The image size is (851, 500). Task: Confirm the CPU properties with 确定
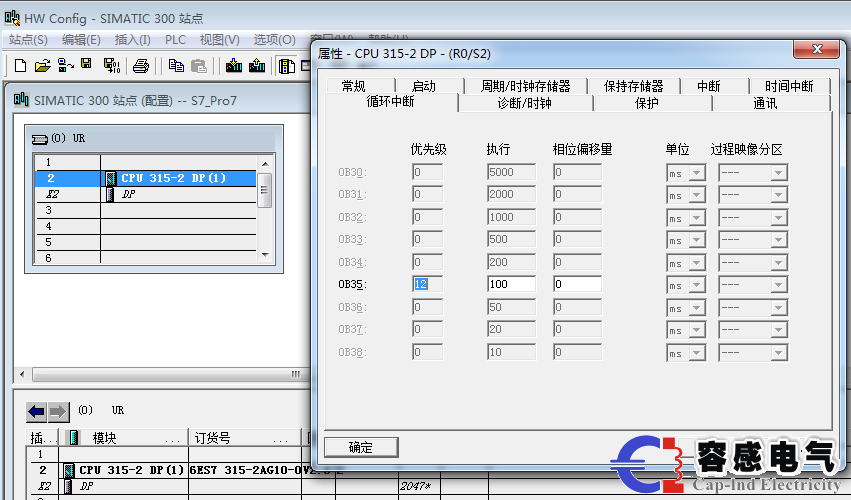click(x=361, y=447)
